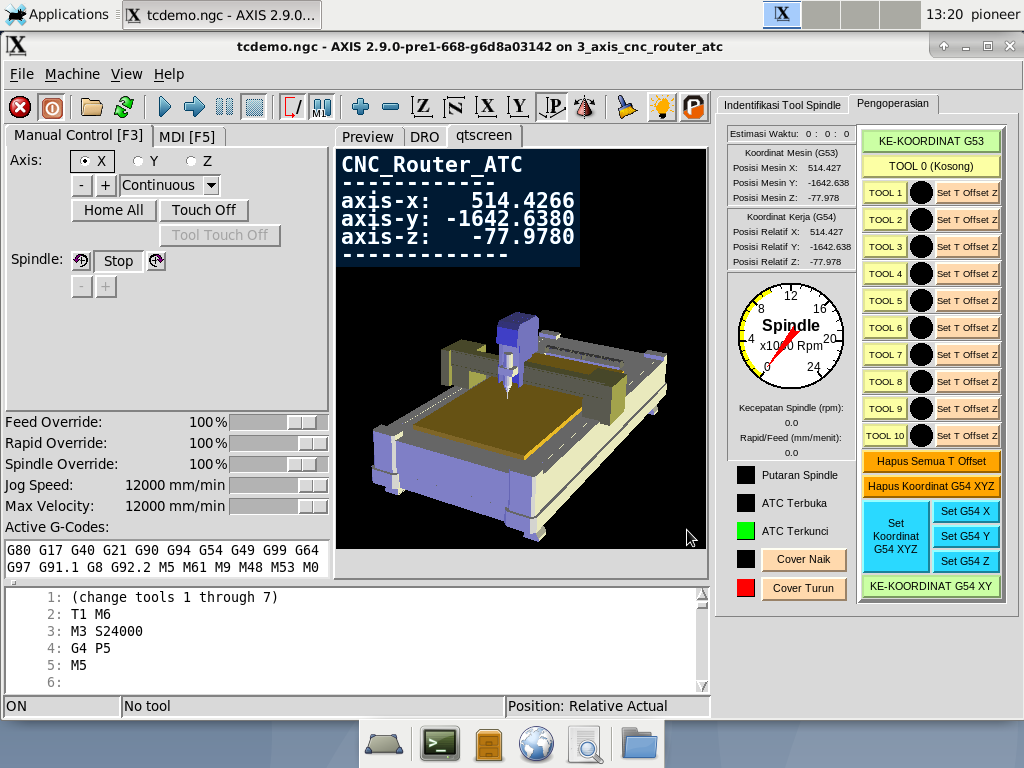Switch to the DRO tab
The image size is (1024, 768).
[x=424, y=137]
